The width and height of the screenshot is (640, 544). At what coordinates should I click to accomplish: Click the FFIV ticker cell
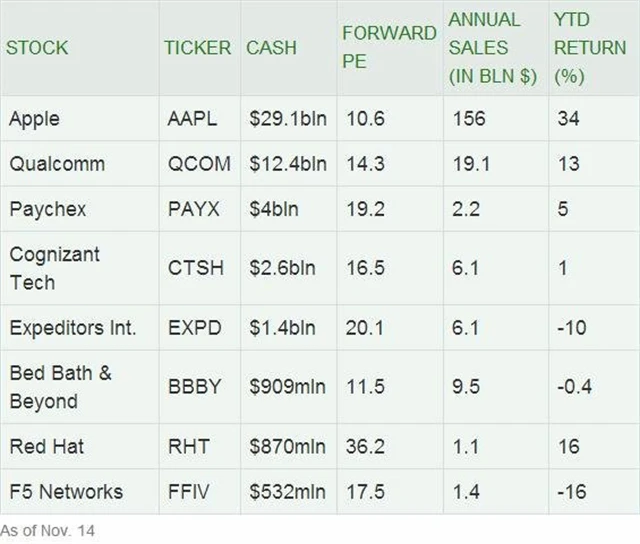click(190, 491)
